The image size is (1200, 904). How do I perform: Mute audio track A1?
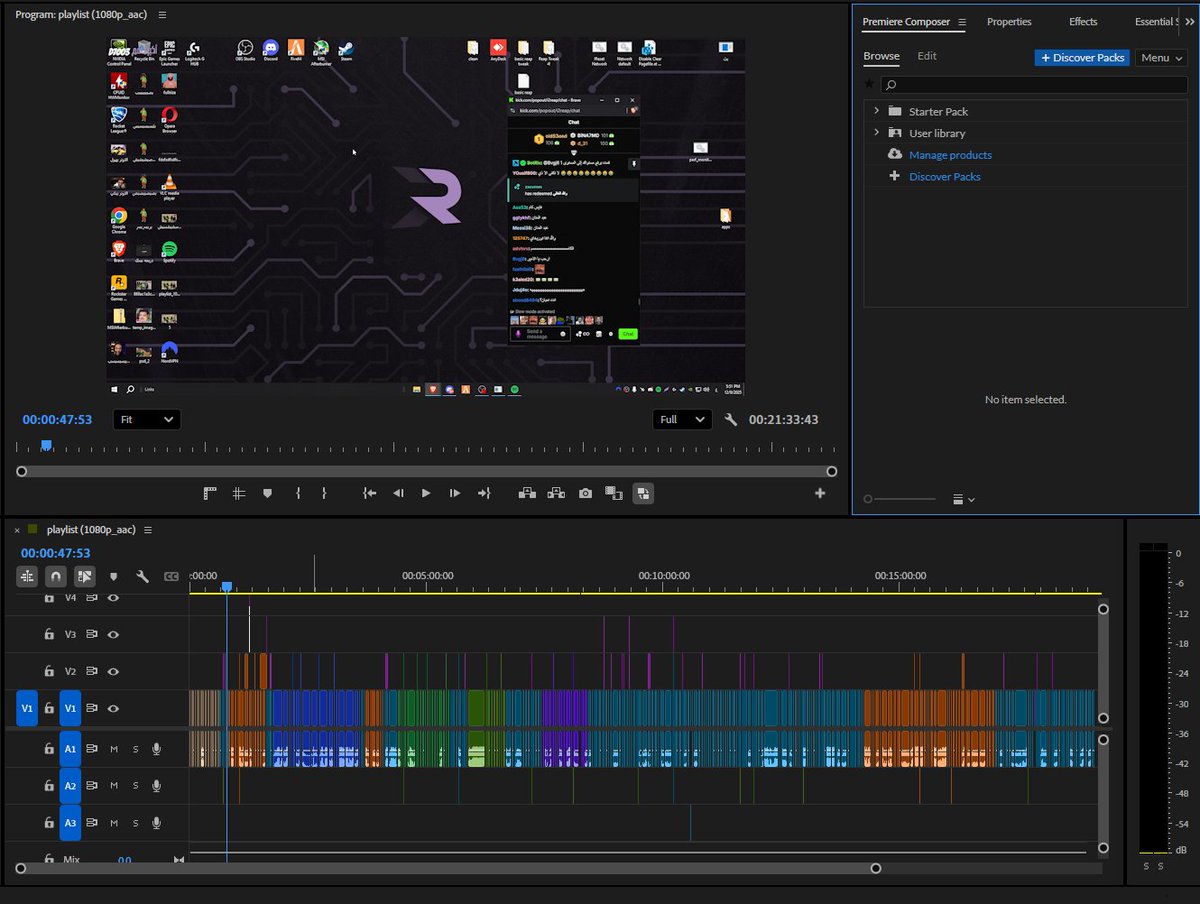click(114, 749)
